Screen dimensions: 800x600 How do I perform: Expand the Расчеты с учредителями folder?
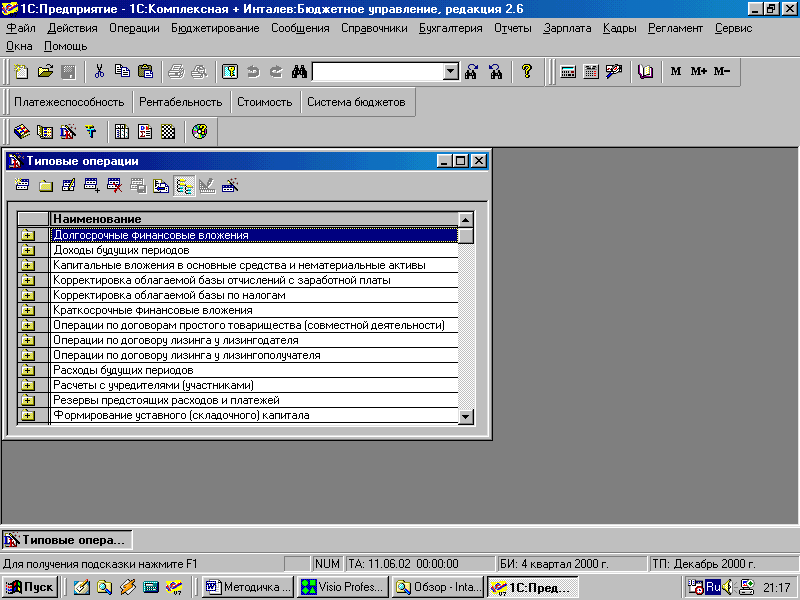[x=28, y=385]
